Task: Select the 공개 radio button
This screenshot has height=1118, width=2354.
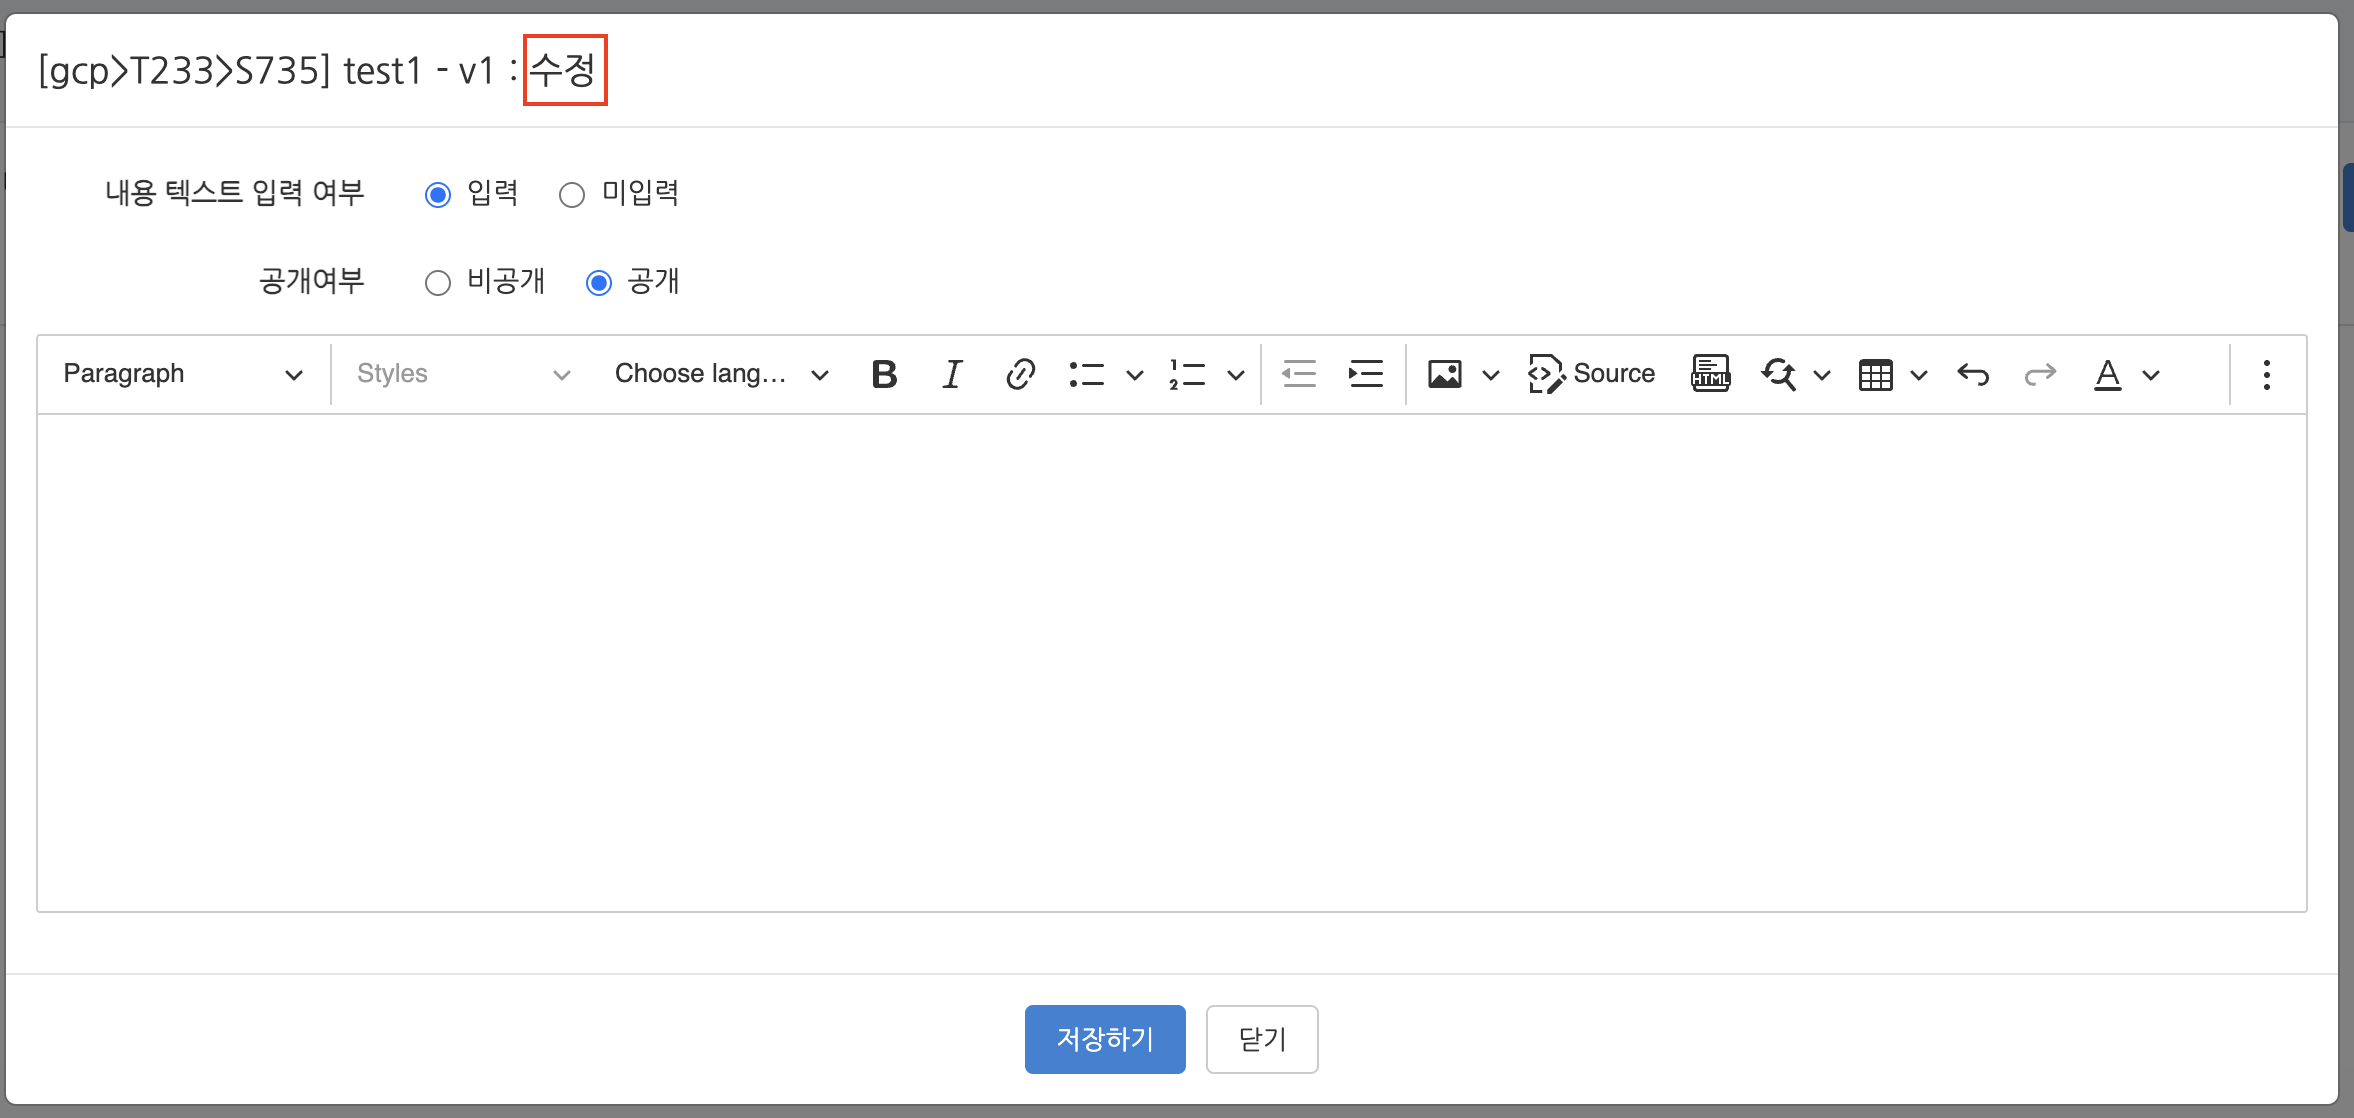Action: (x=599, y=283)
